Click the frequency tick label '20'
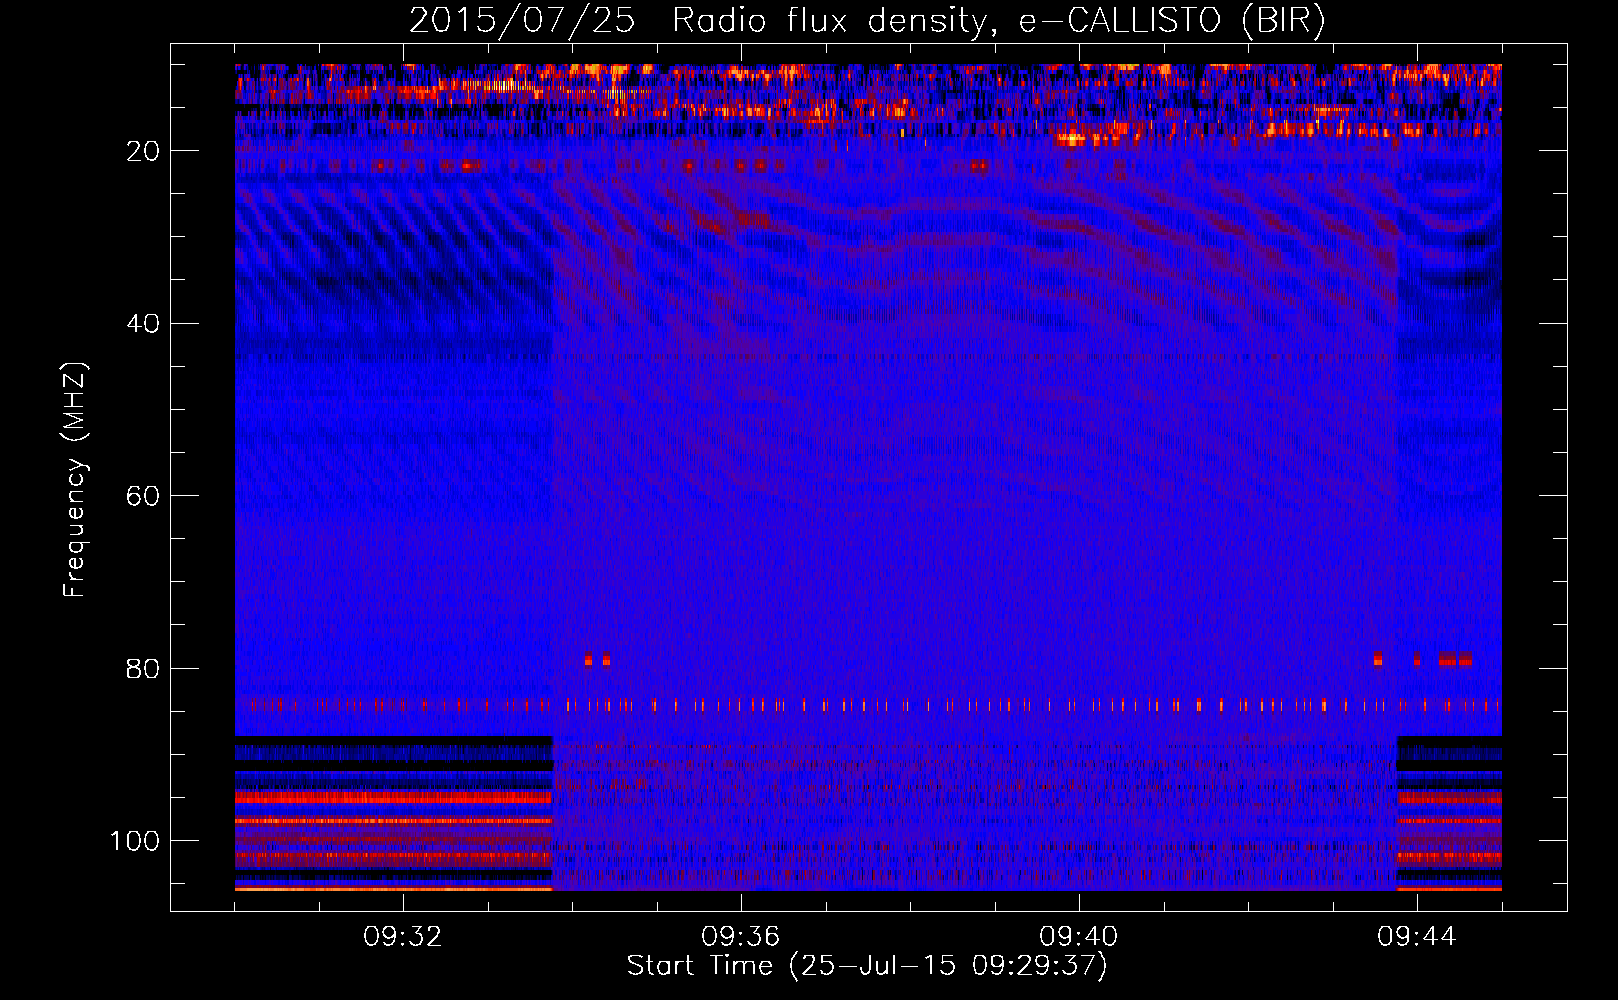The width and height of the screenshot is (1618, 1000). point(144,151)
